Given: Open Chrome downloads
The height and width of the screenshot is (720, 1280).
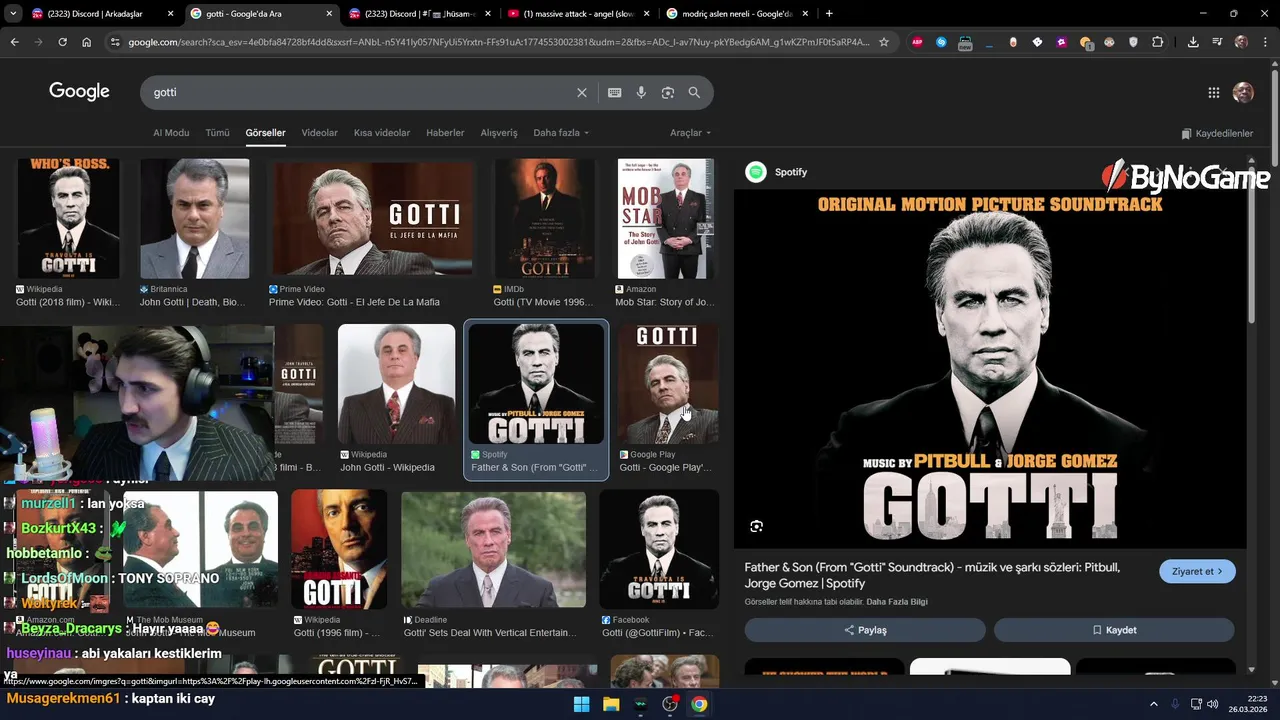Looking at the screenshot, I should (1193, 42).
